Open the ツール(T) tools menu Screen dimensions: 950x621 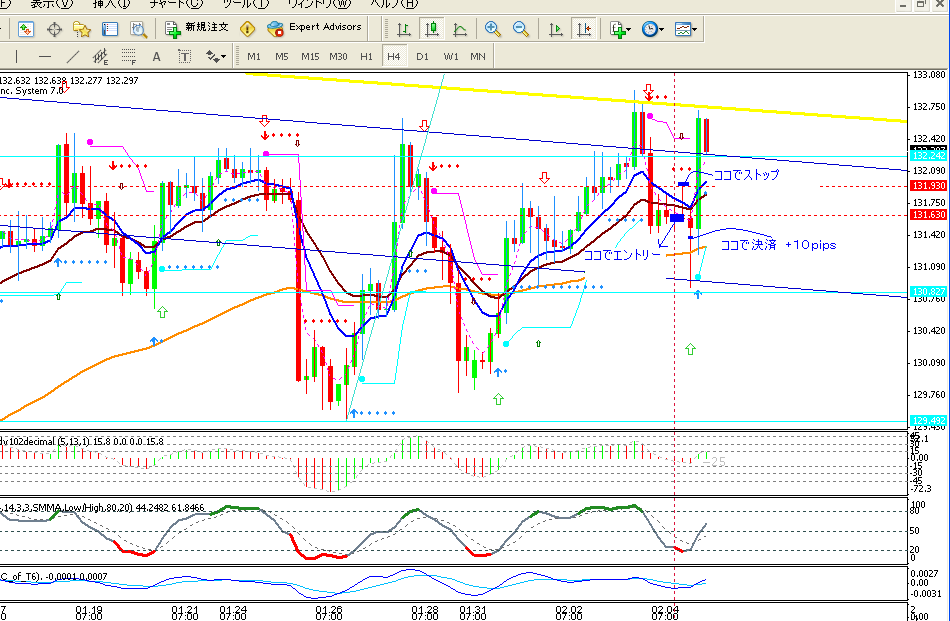(246, 4)
